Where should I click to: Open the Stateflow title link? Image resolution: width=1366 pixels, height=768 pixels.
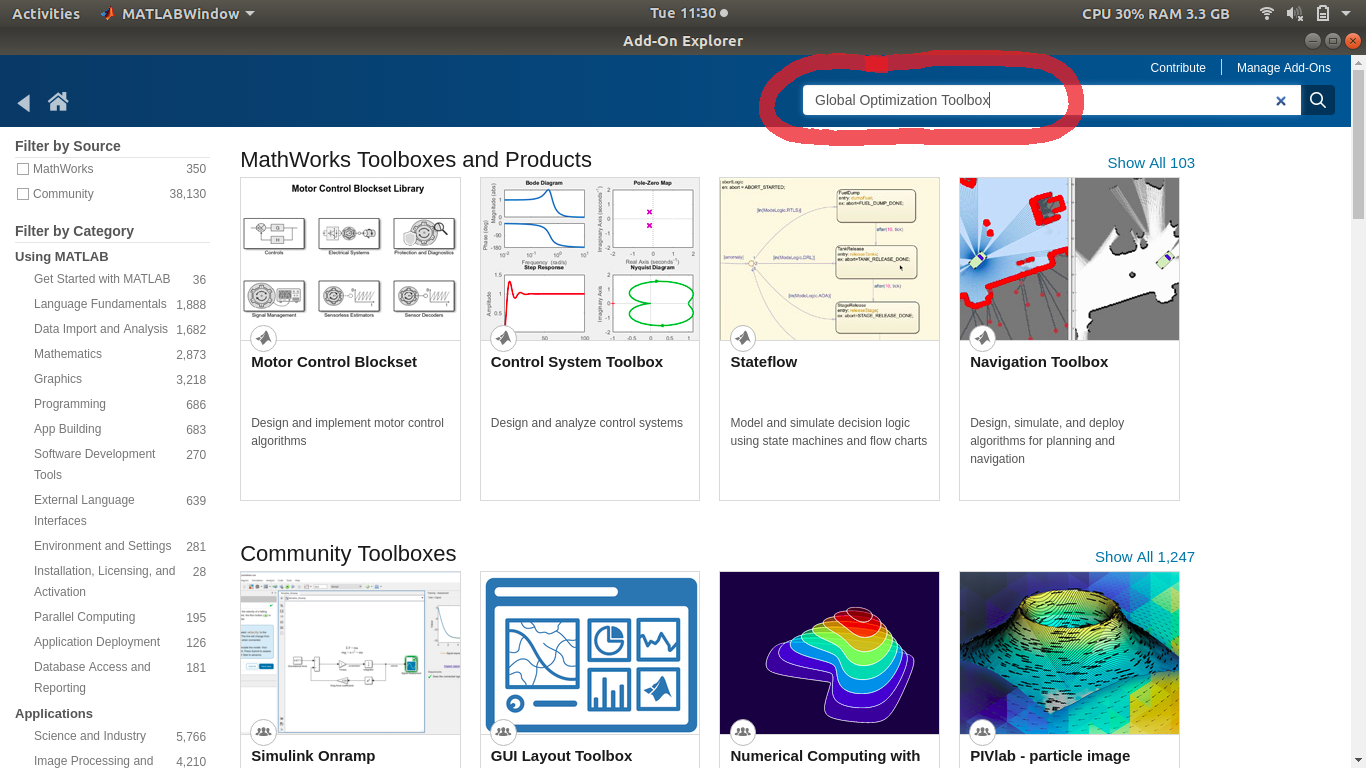click(764, 362)
